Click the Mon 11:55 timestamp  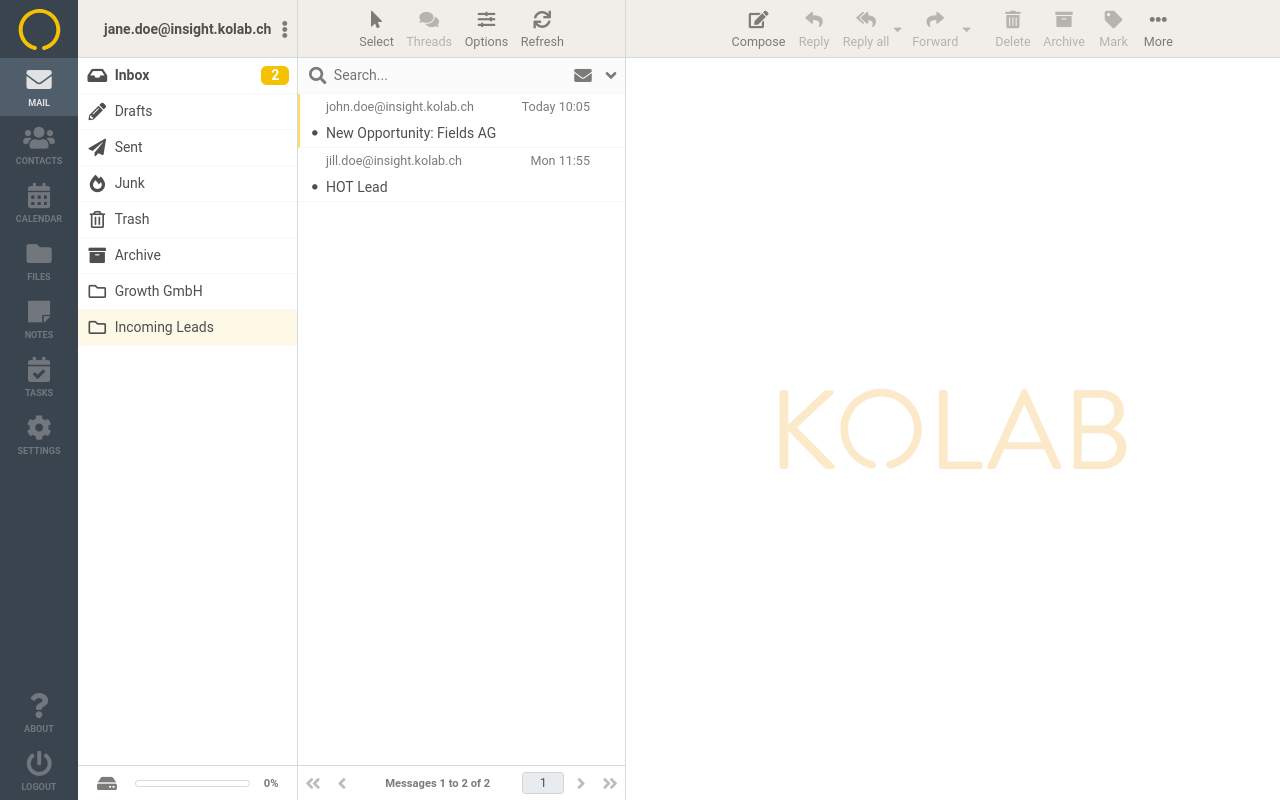(x=560, y=160)
